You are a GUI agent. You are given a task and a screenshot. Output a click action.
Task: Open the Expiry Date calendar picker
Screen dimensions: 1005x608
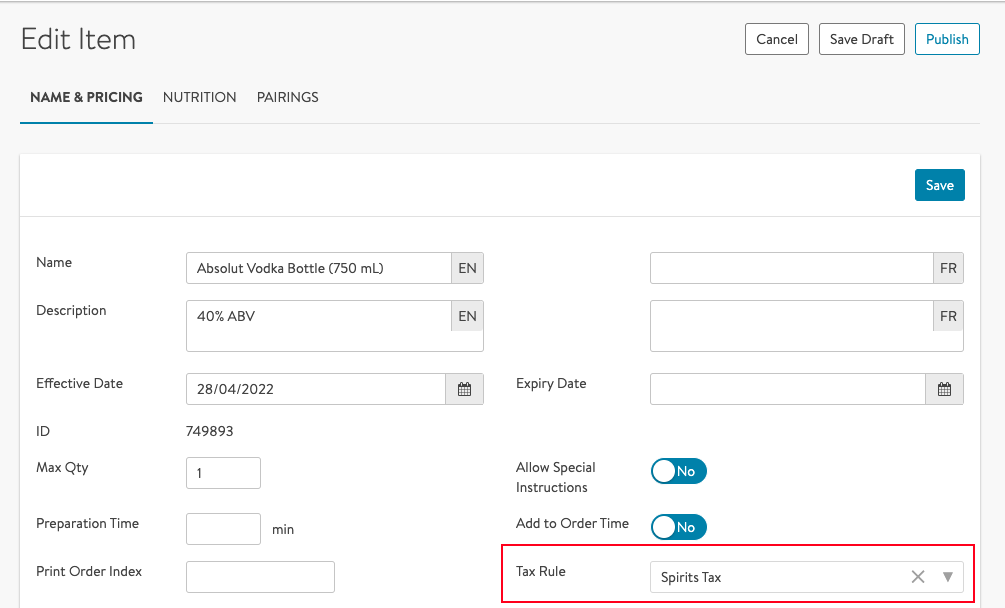[944, 389]
